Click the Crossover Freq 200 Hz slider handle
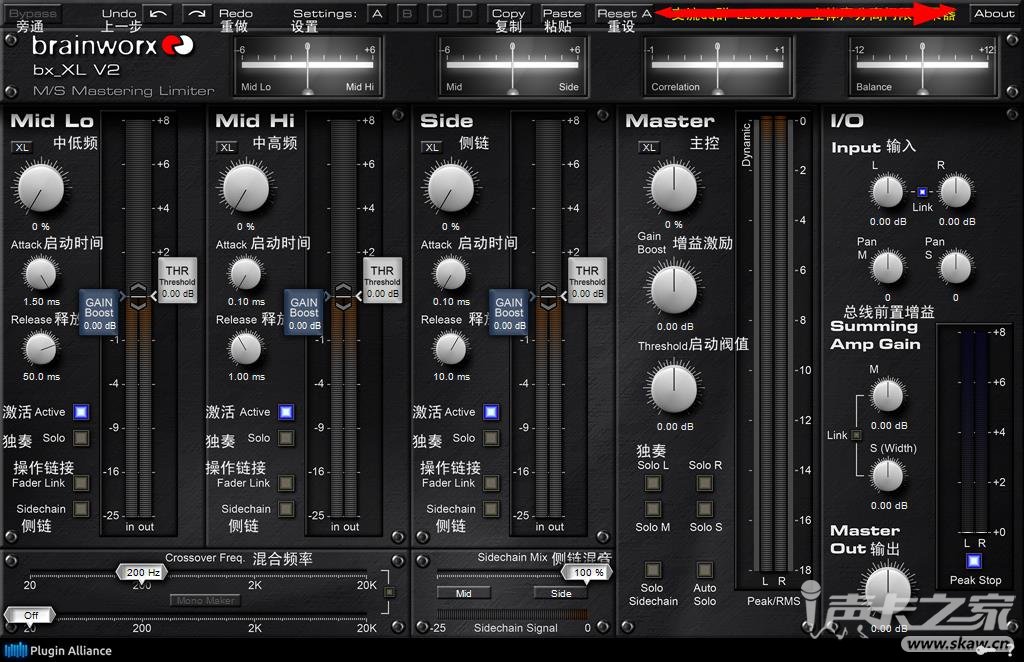The image size is (1024, 662). (142, 573)
